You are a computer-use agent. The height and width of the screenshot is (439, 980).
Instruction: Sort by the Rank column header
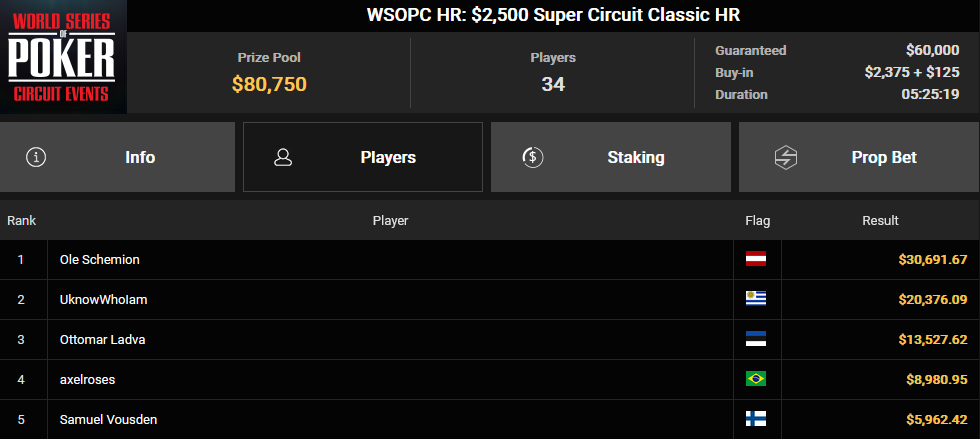tap(22, 220)
